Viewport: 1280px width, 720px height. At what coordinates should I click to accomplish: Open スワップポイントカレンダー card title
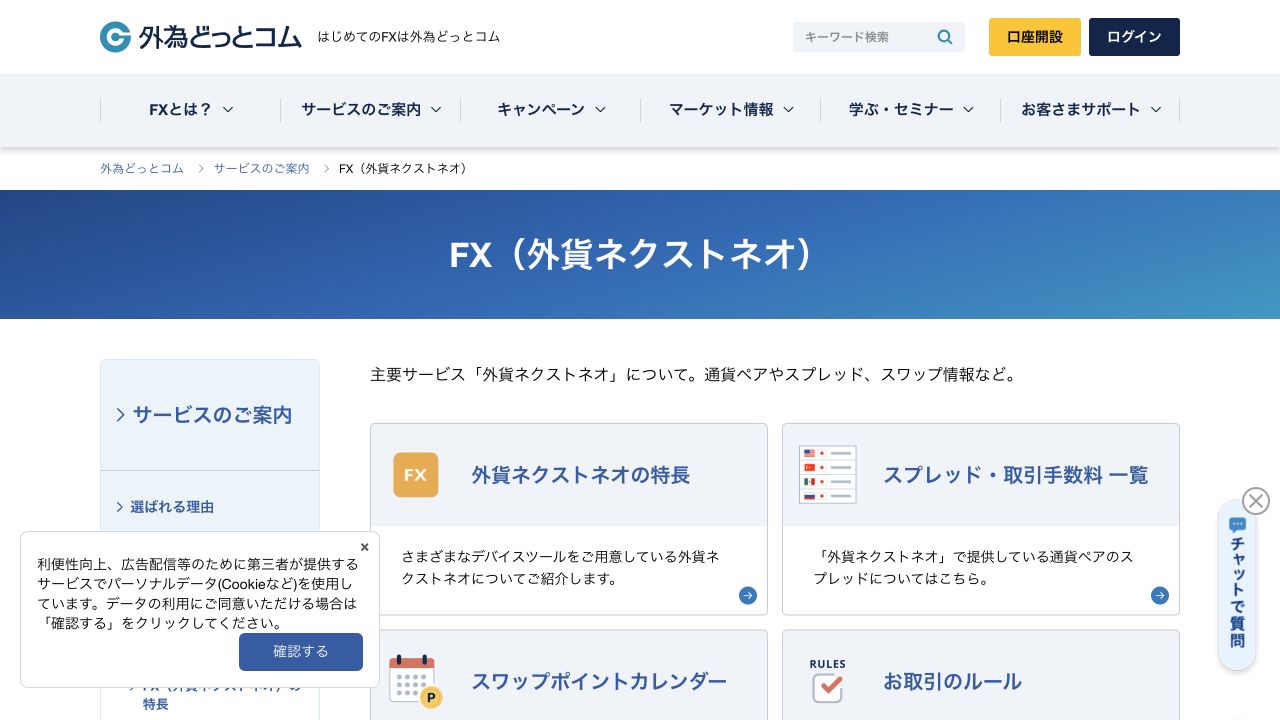599,681
